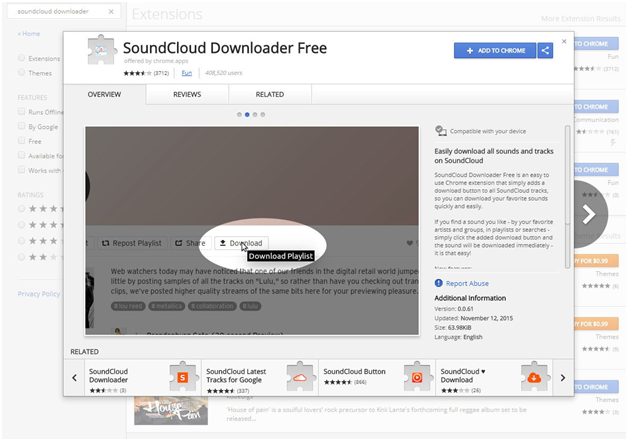Check the Works with Google Drive checkbox
Image resolution: width=628 pixels, height=441 pixels.
point(22,170)
